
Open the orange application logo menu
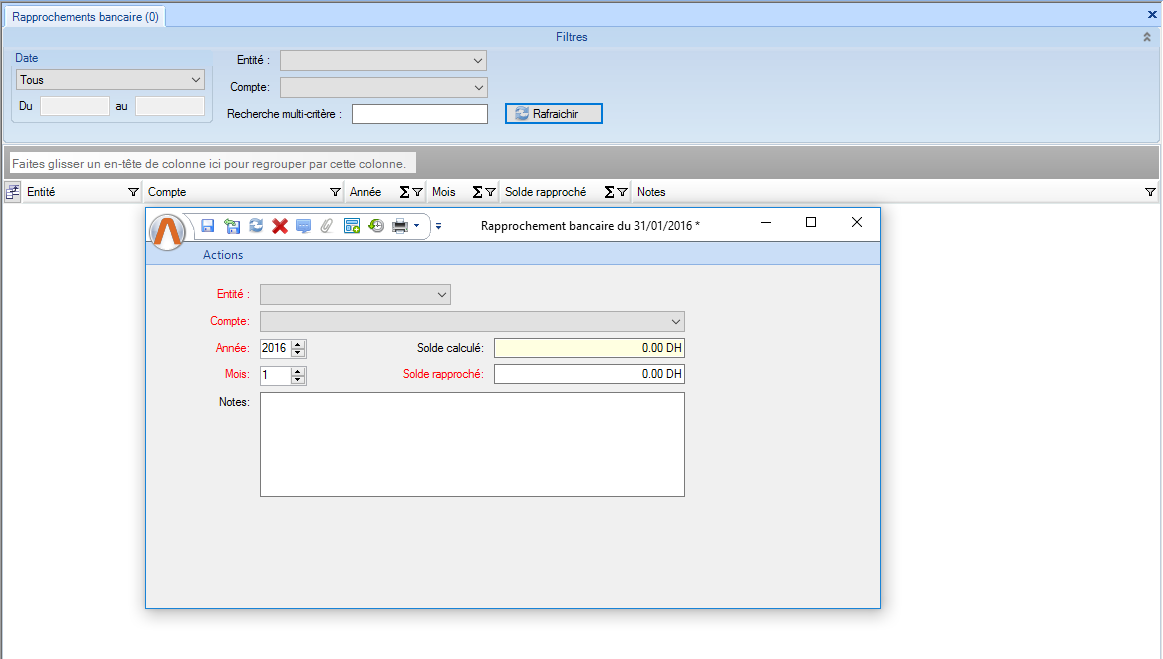169,231
